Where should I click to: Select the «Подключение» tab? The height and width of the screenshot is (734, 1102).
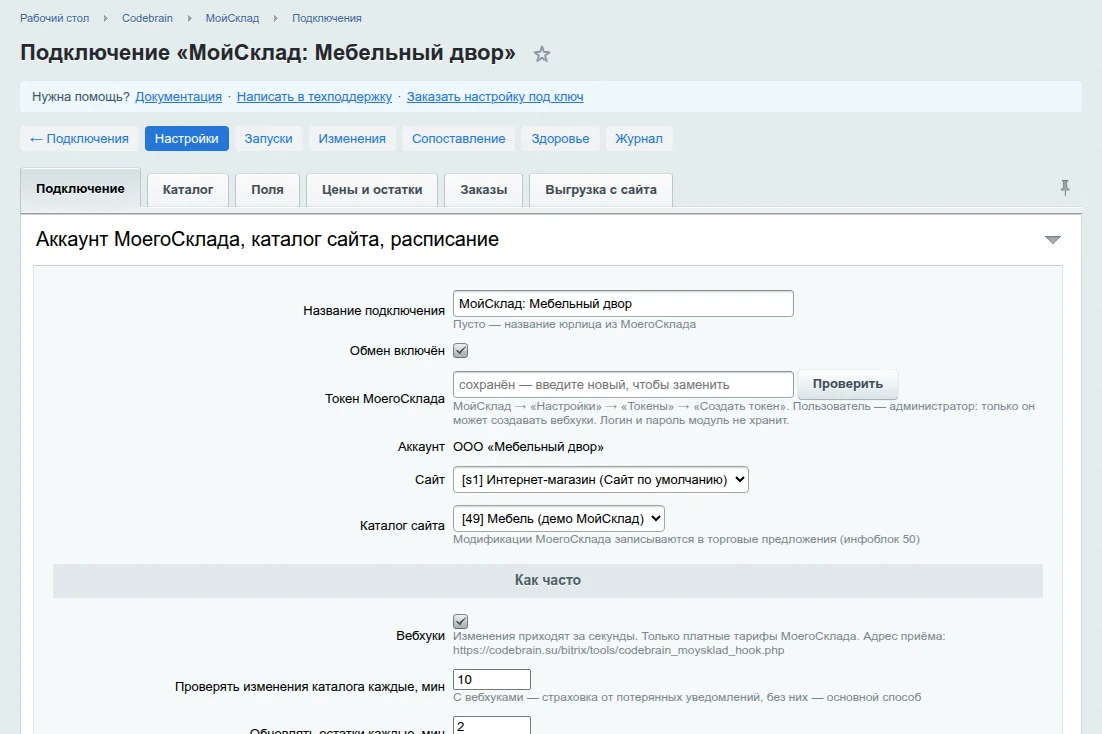(x=80, y=188)
